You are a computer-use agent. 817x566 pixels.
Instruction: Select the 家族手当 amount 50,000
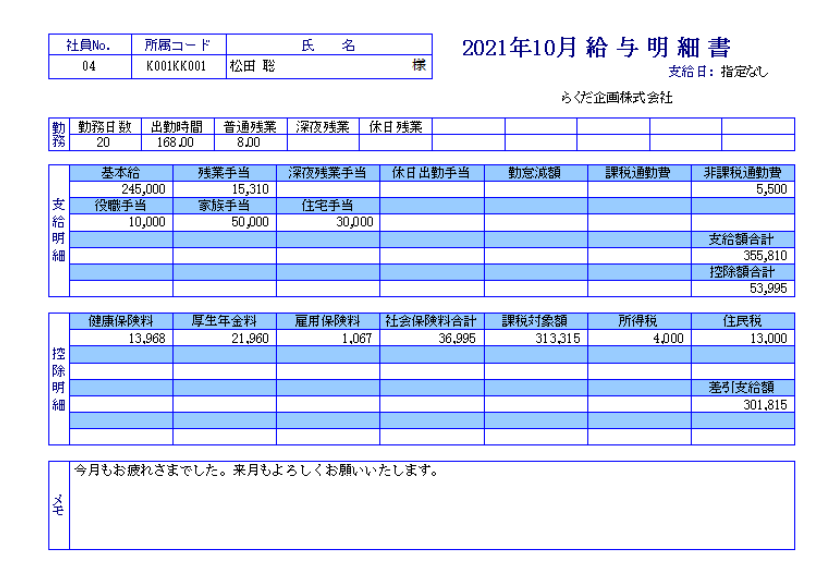pyautogui.click(x=249, y=222)
